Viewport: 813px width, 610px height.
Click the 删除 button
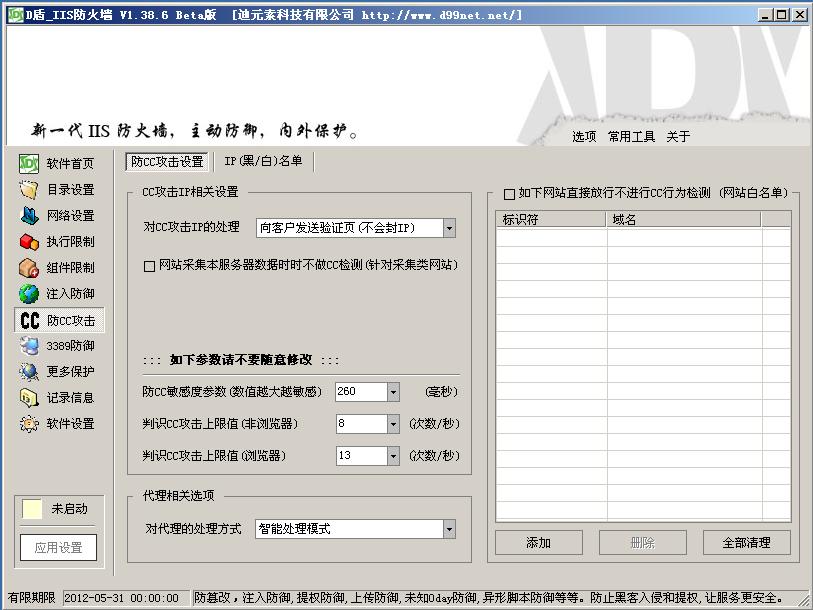643,543
